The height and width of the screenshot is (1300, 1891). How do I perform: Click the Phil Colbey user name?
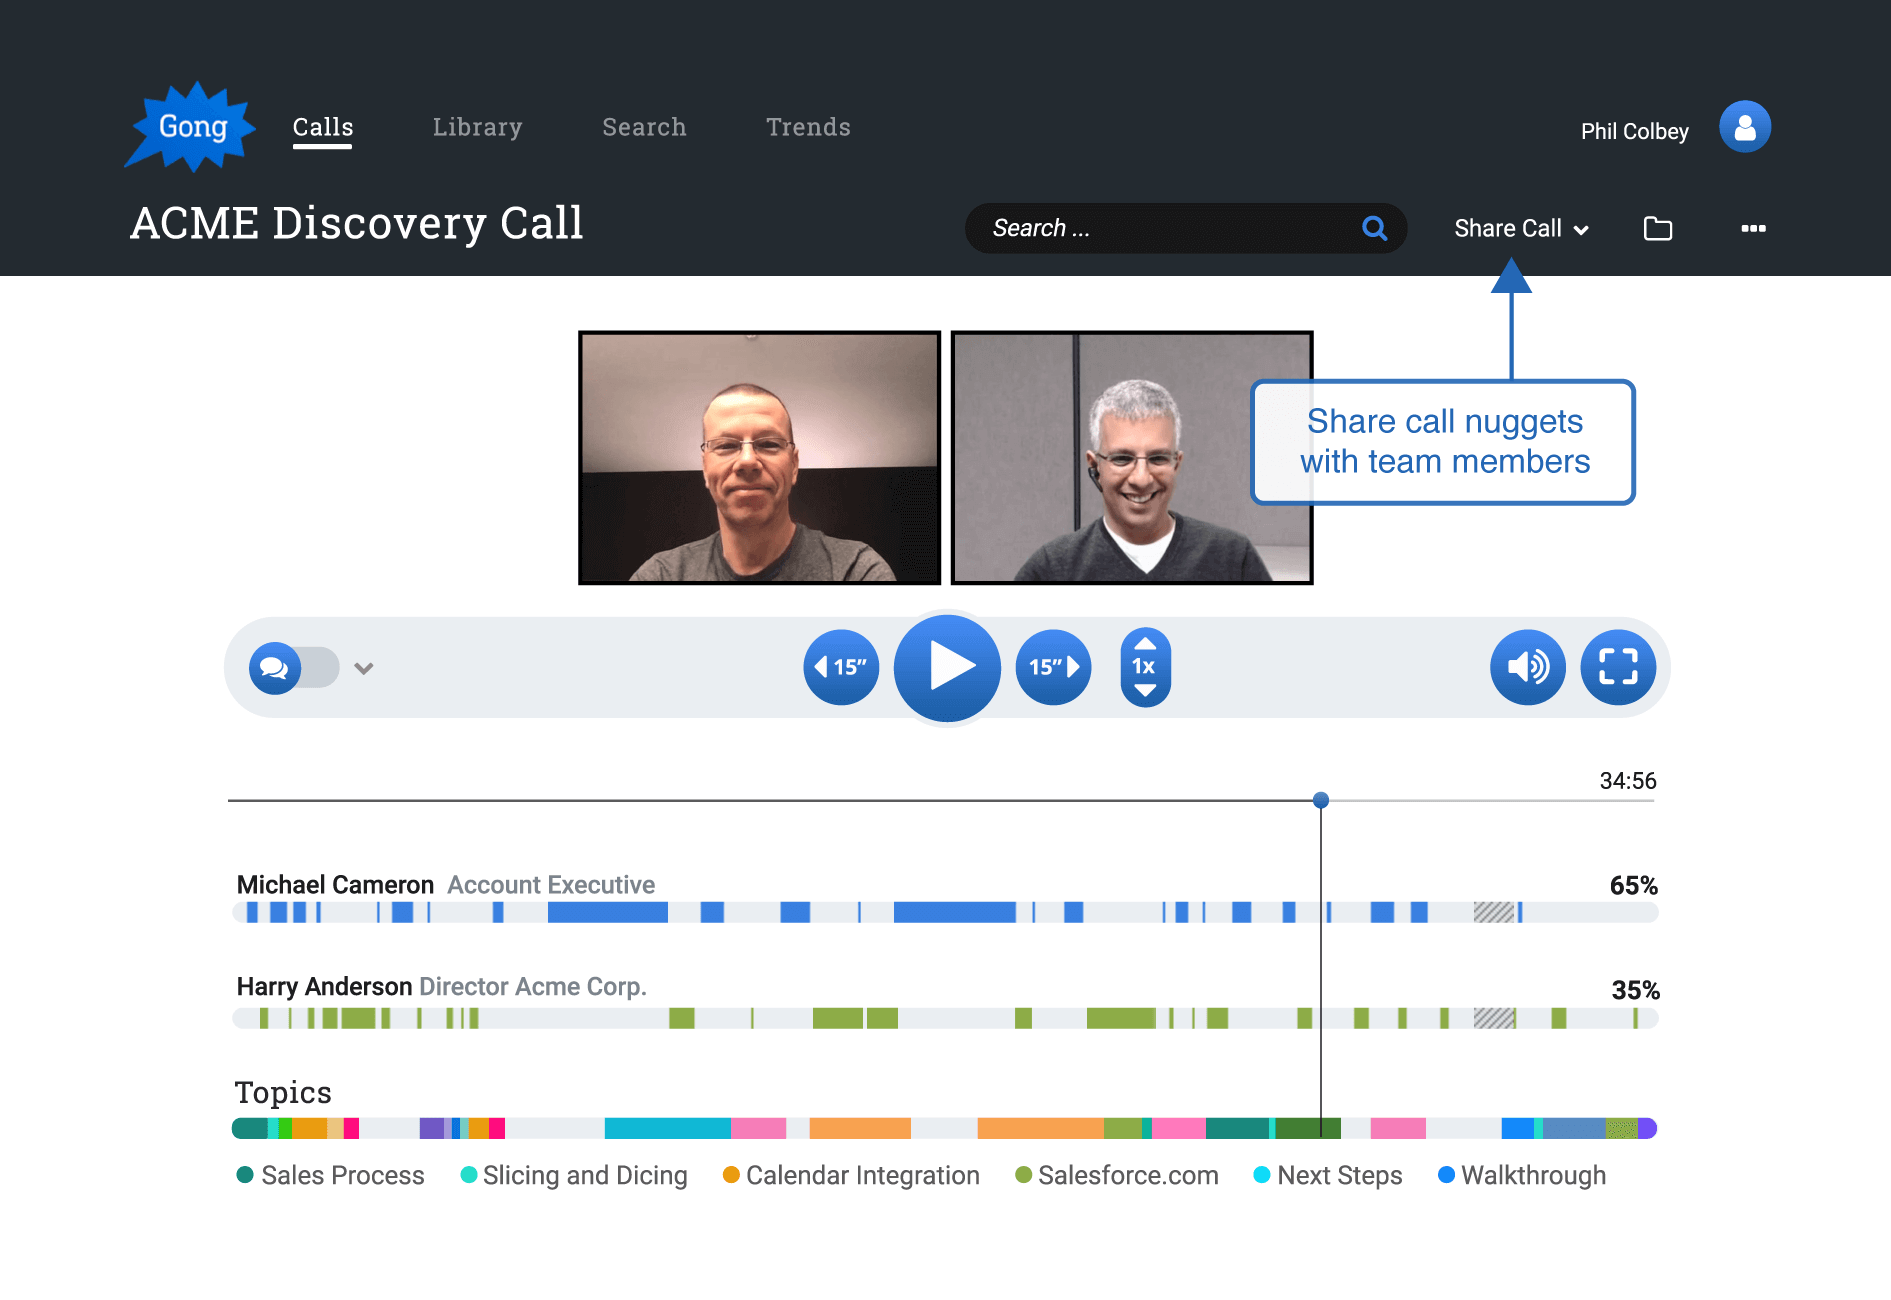pyautogui.click(x=1634, y=131)
